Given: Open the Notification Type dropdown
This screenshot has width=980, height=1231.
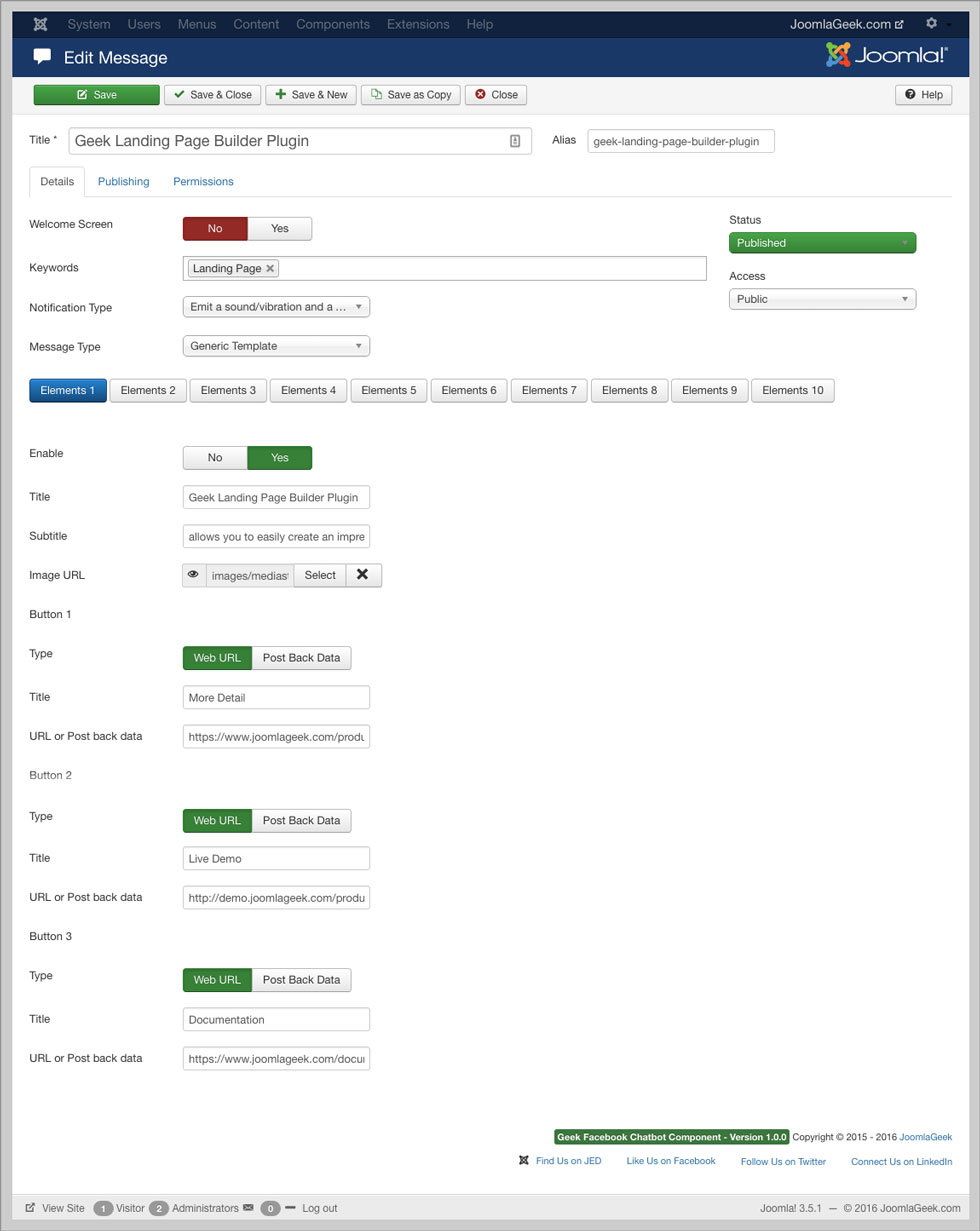Looking at the screenshot, I should (x=276, y=307).
